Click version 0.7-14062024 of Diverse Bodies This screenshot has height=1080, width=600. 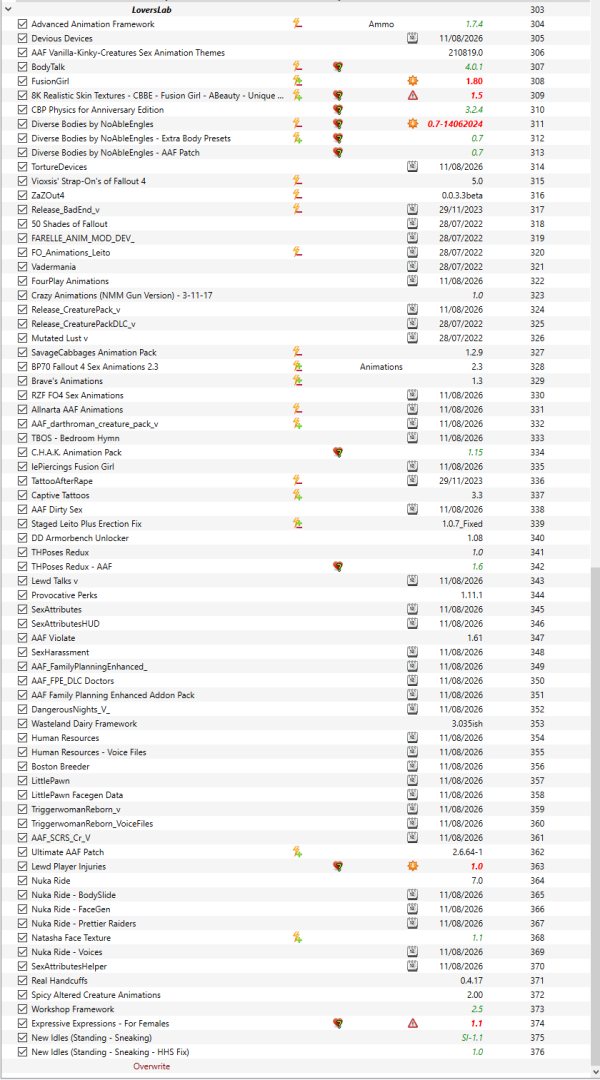[x=453, y=124]
